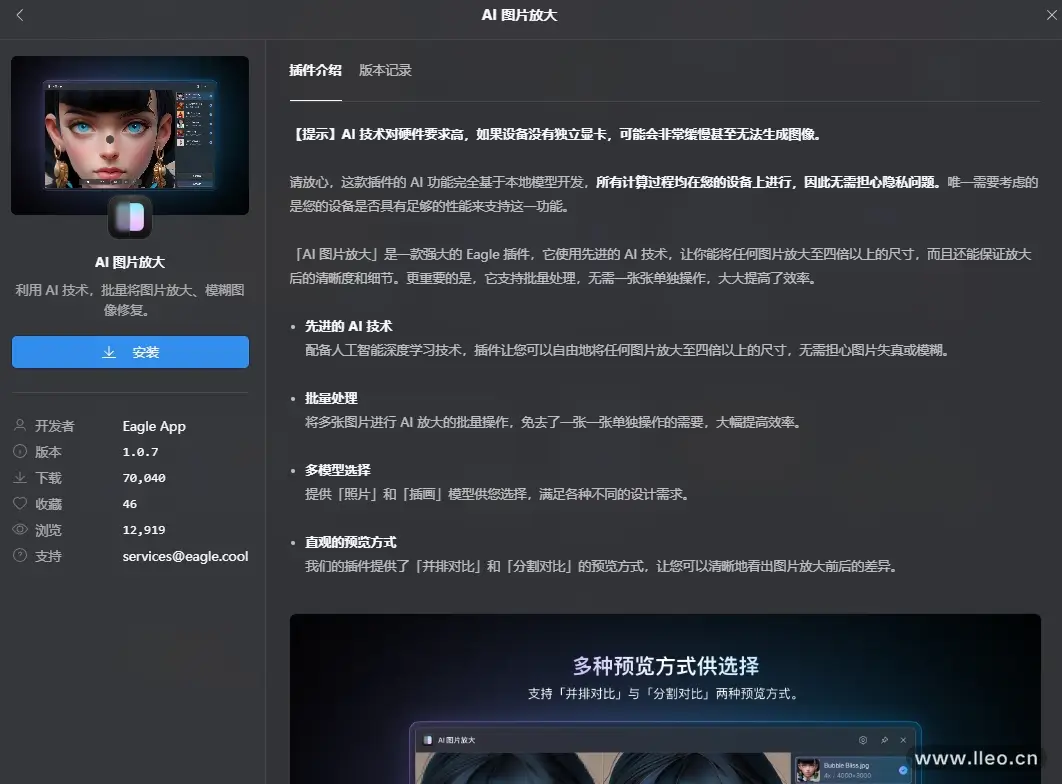Click the settings gear in preview window
This screenshot has width=1062, height=784.
pyautogui.click(x=863, y=740)
